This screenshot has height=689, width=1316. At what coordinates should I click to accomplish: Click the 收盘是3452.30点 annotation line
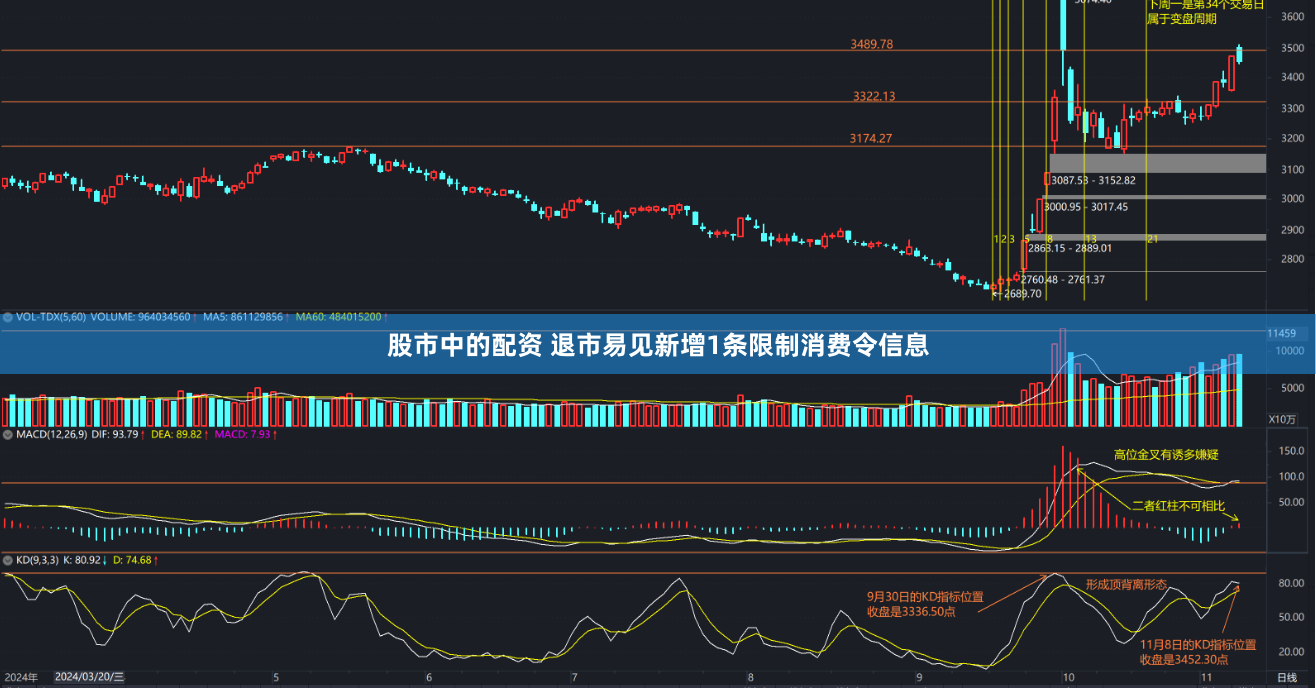1184,659
